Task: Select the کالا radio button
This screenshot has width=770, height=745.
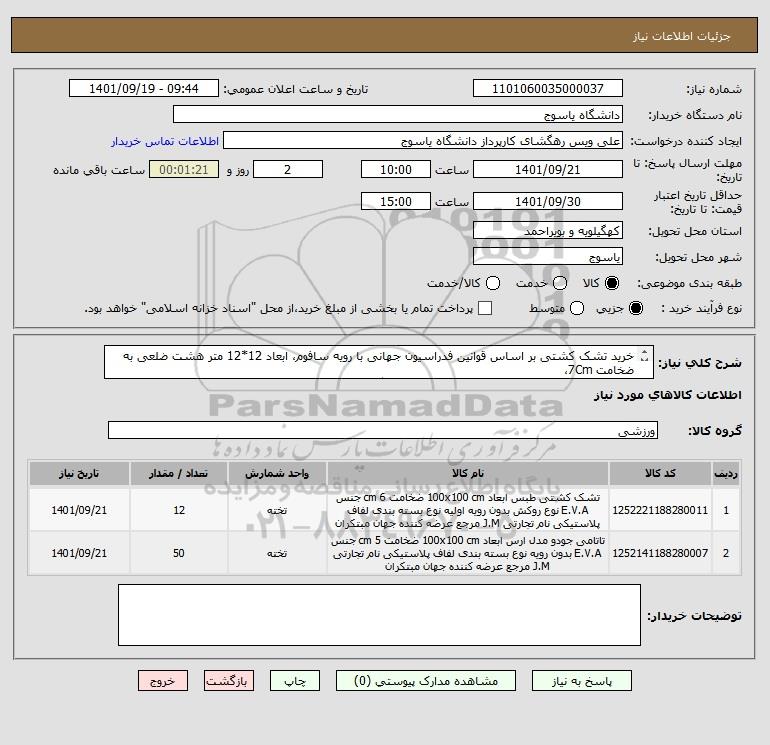Action: [x=612, y=283]
